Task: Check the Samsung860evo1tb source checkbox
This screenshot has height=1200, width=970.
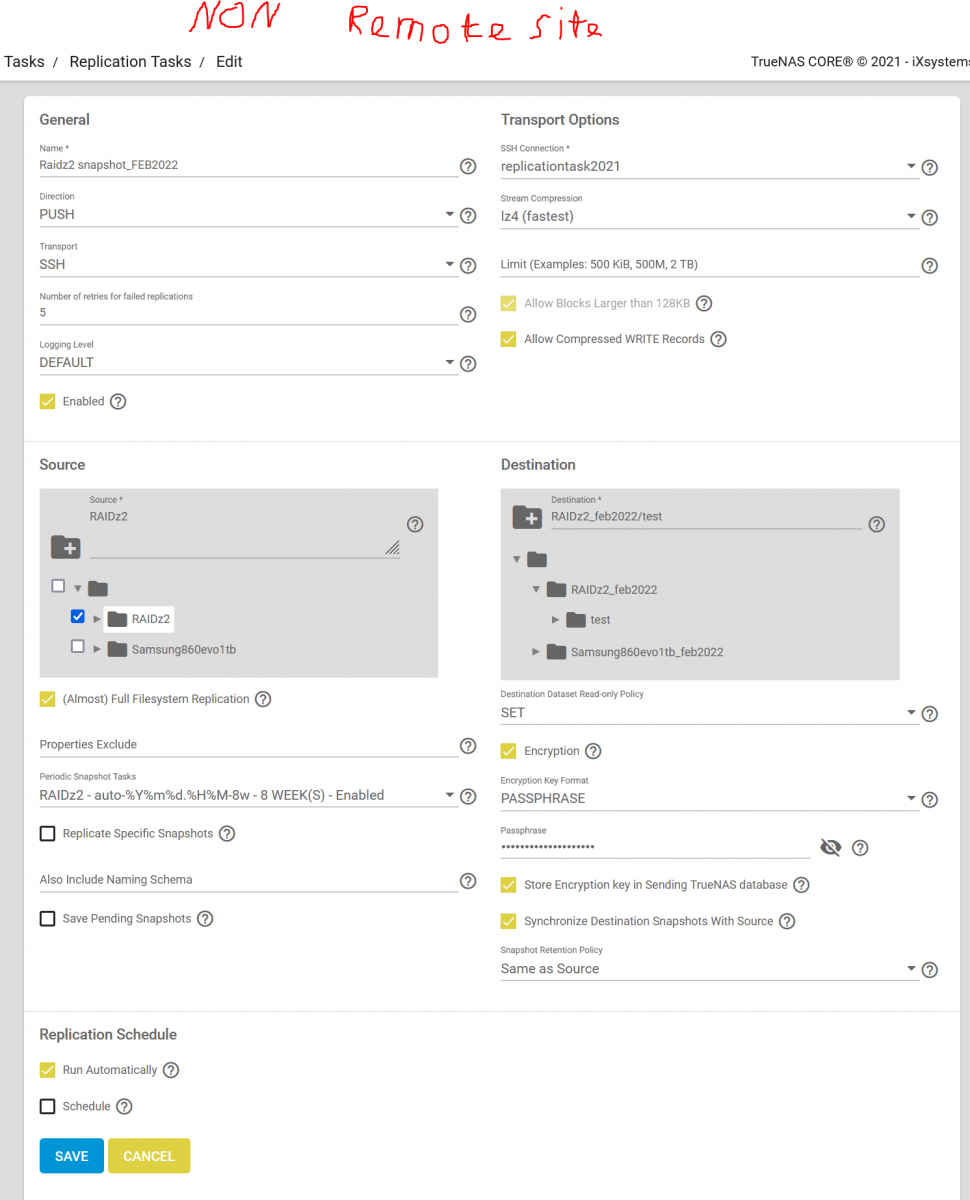Action: tap(78, 648)
